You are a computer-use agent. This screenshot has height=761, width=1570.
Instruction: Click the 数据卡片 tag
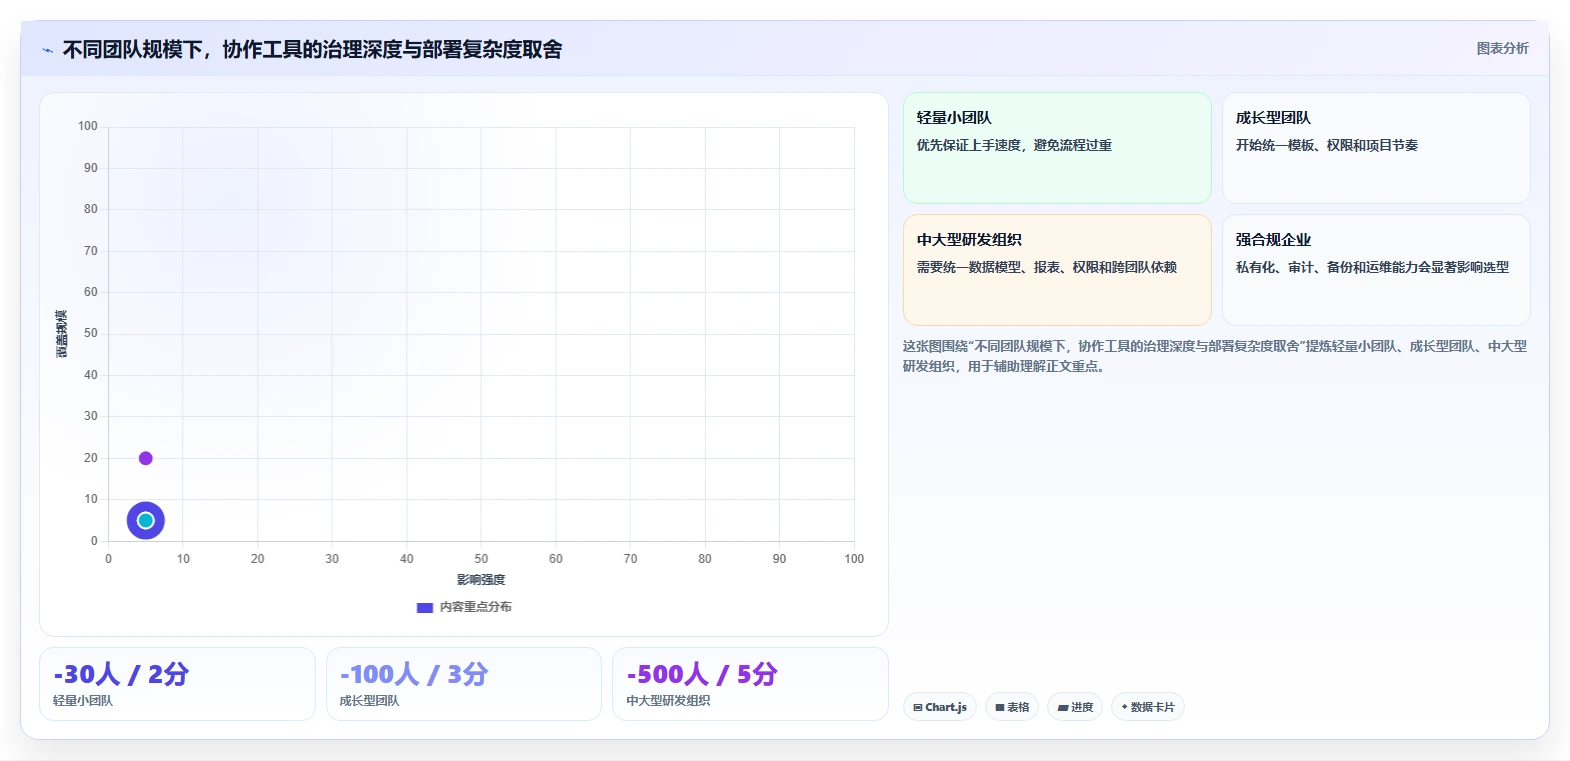pyautogui.click(x=1148, y=707)
